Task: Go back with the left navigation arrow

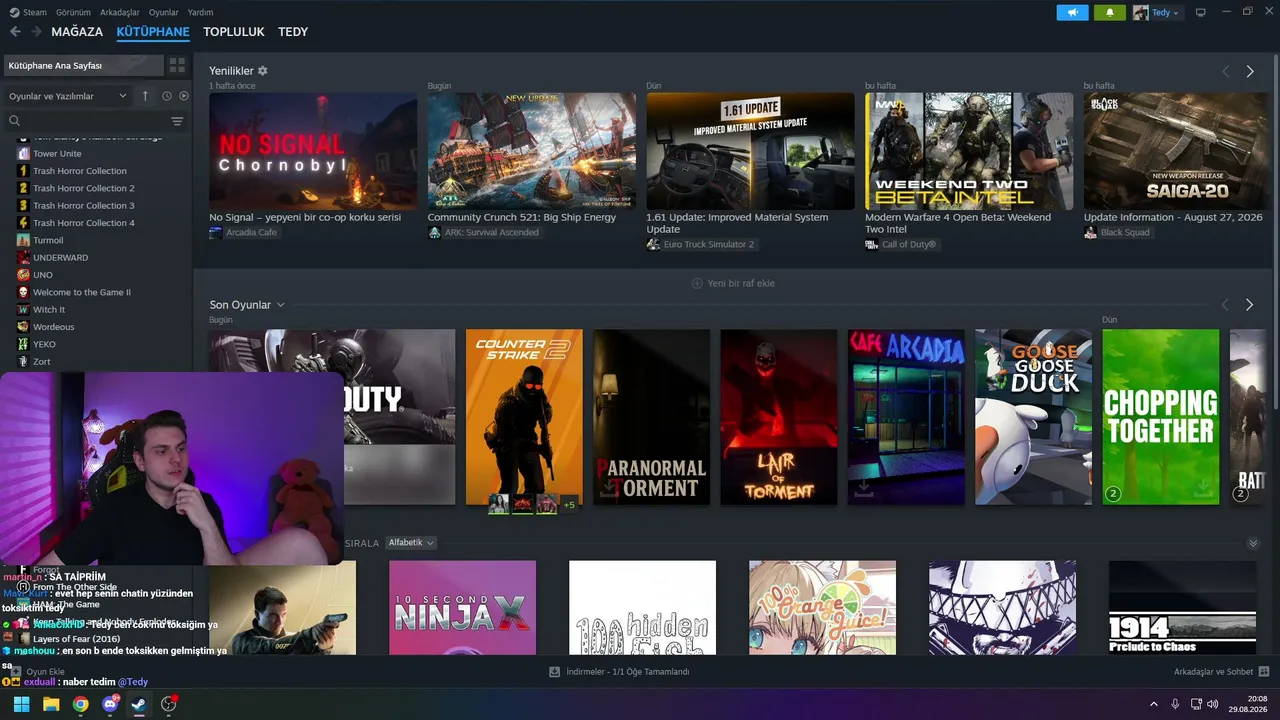Action: click(x=15, y=32)
